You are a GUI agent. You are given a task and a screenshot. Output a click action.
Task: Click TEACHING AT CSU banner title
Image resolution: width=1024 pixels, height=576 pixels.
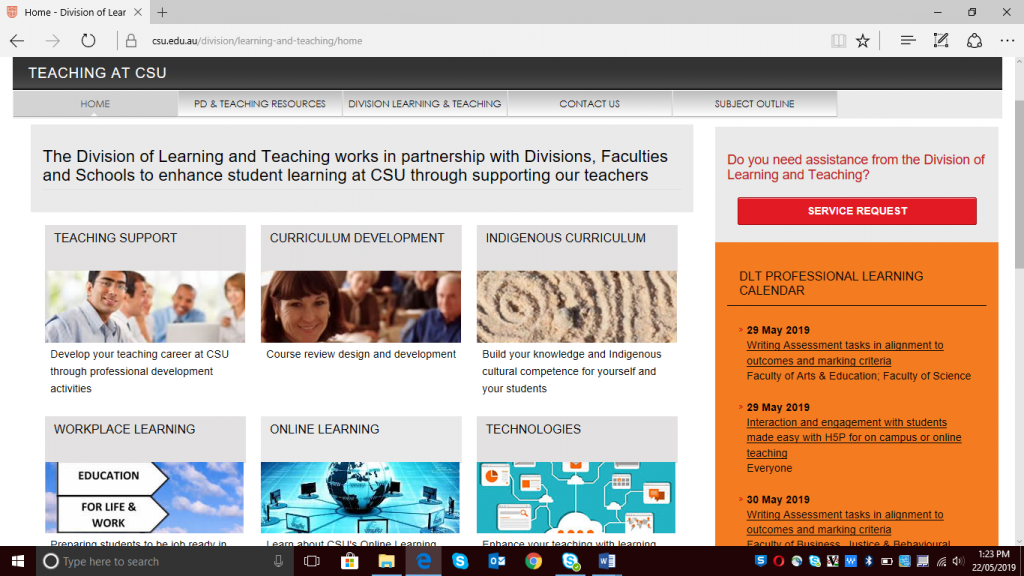[x=97, y=73]
